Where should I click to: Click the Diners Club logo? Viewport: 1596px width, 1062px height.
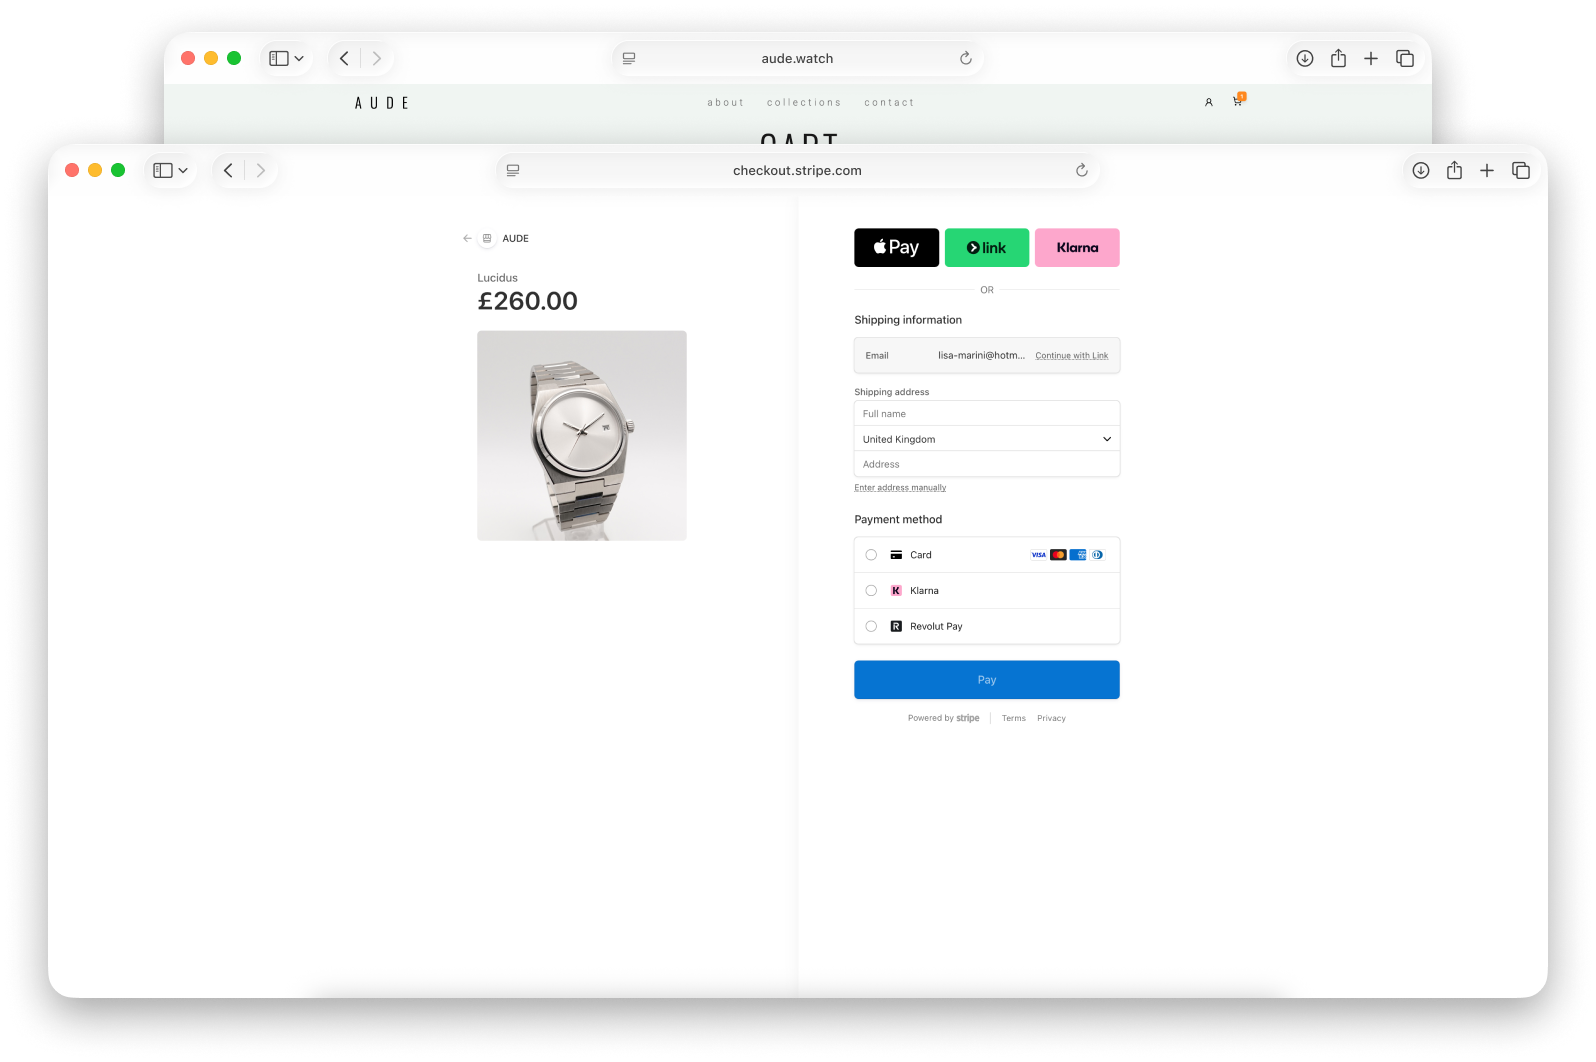pos(1097,555)
